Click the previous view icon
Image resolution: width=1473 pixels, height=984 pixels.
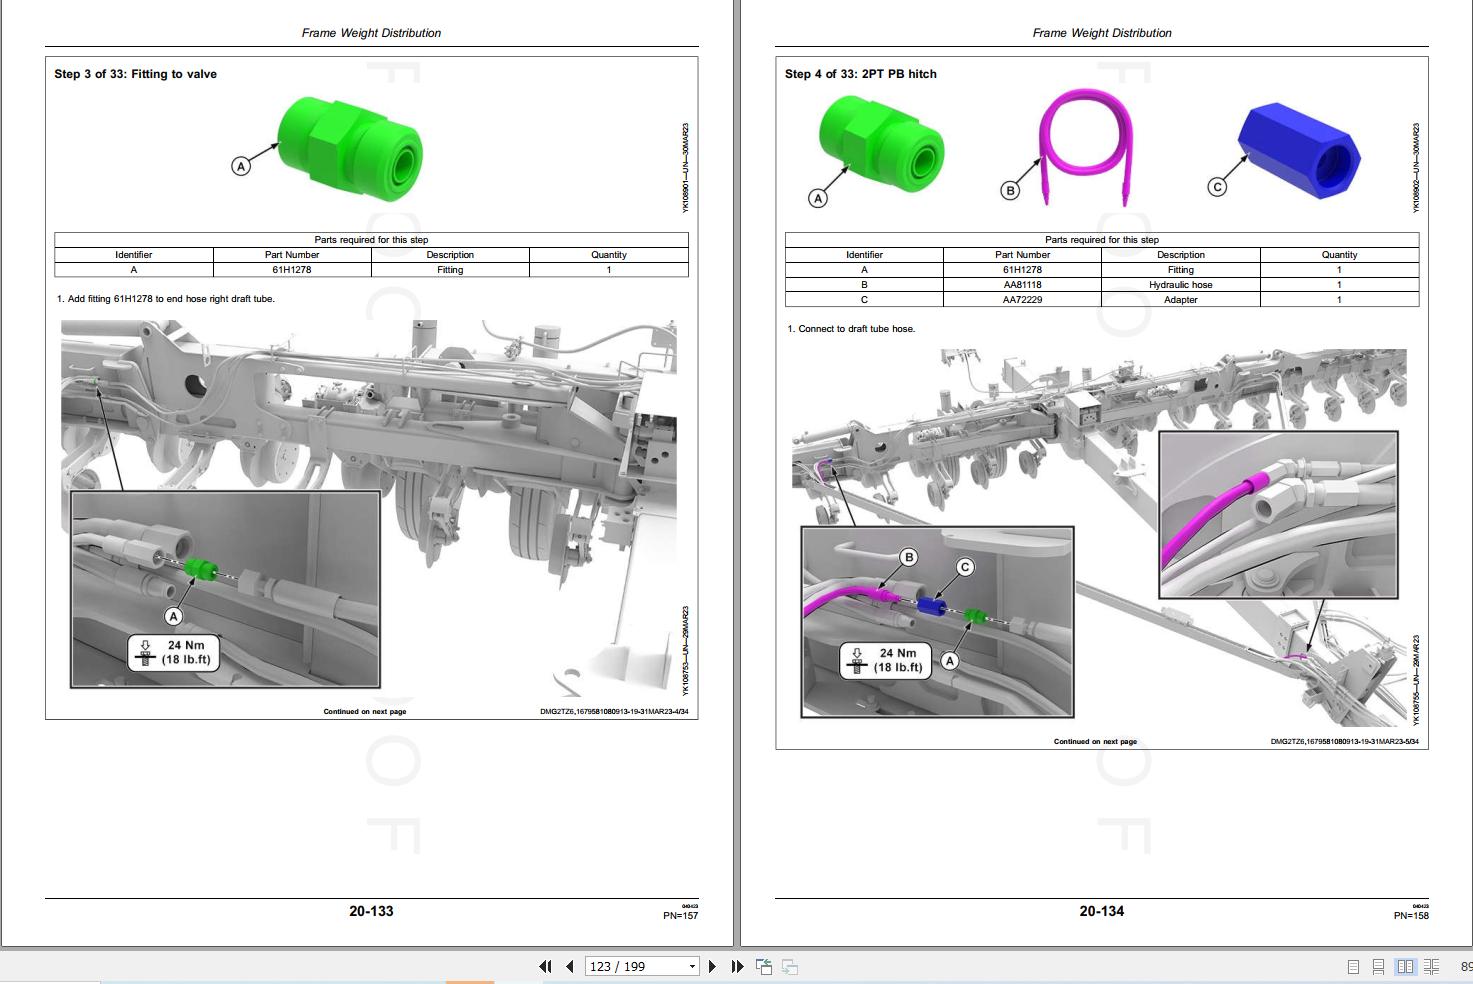point(764,966)
